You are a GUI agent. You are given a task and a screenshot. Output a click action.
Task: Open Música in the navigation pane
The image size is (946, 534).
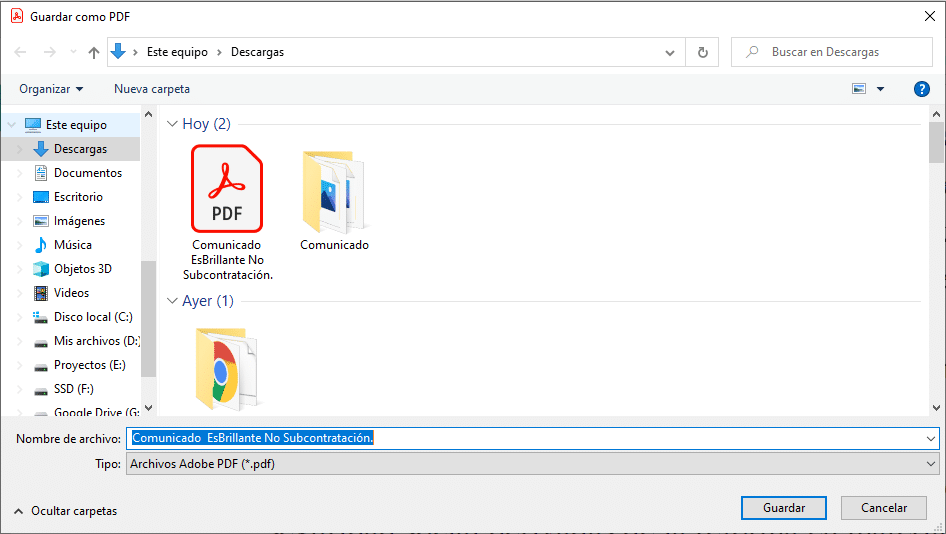72,245
